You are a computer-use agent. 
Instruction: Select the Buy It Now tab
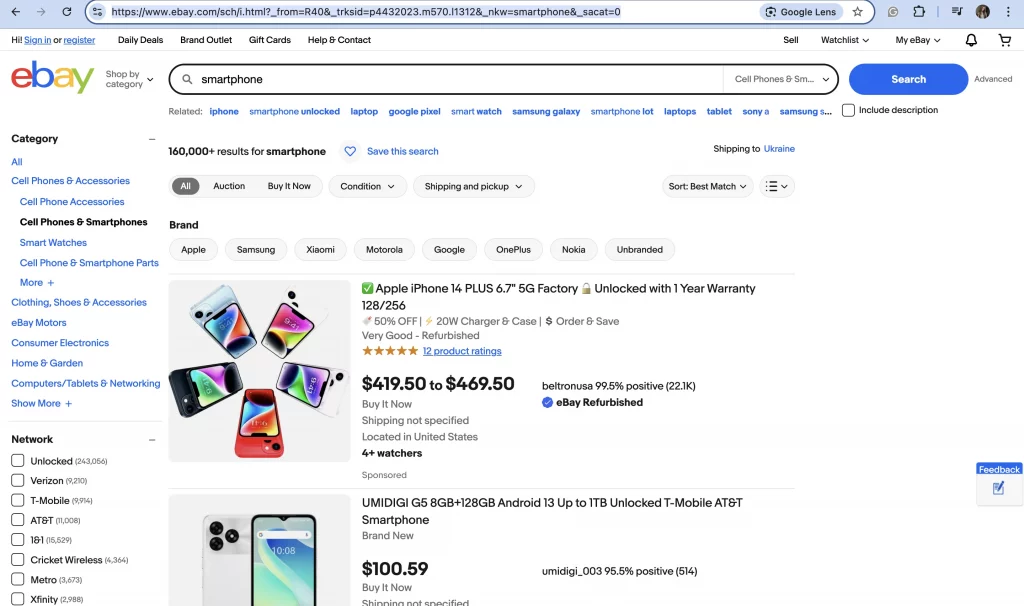289,186
